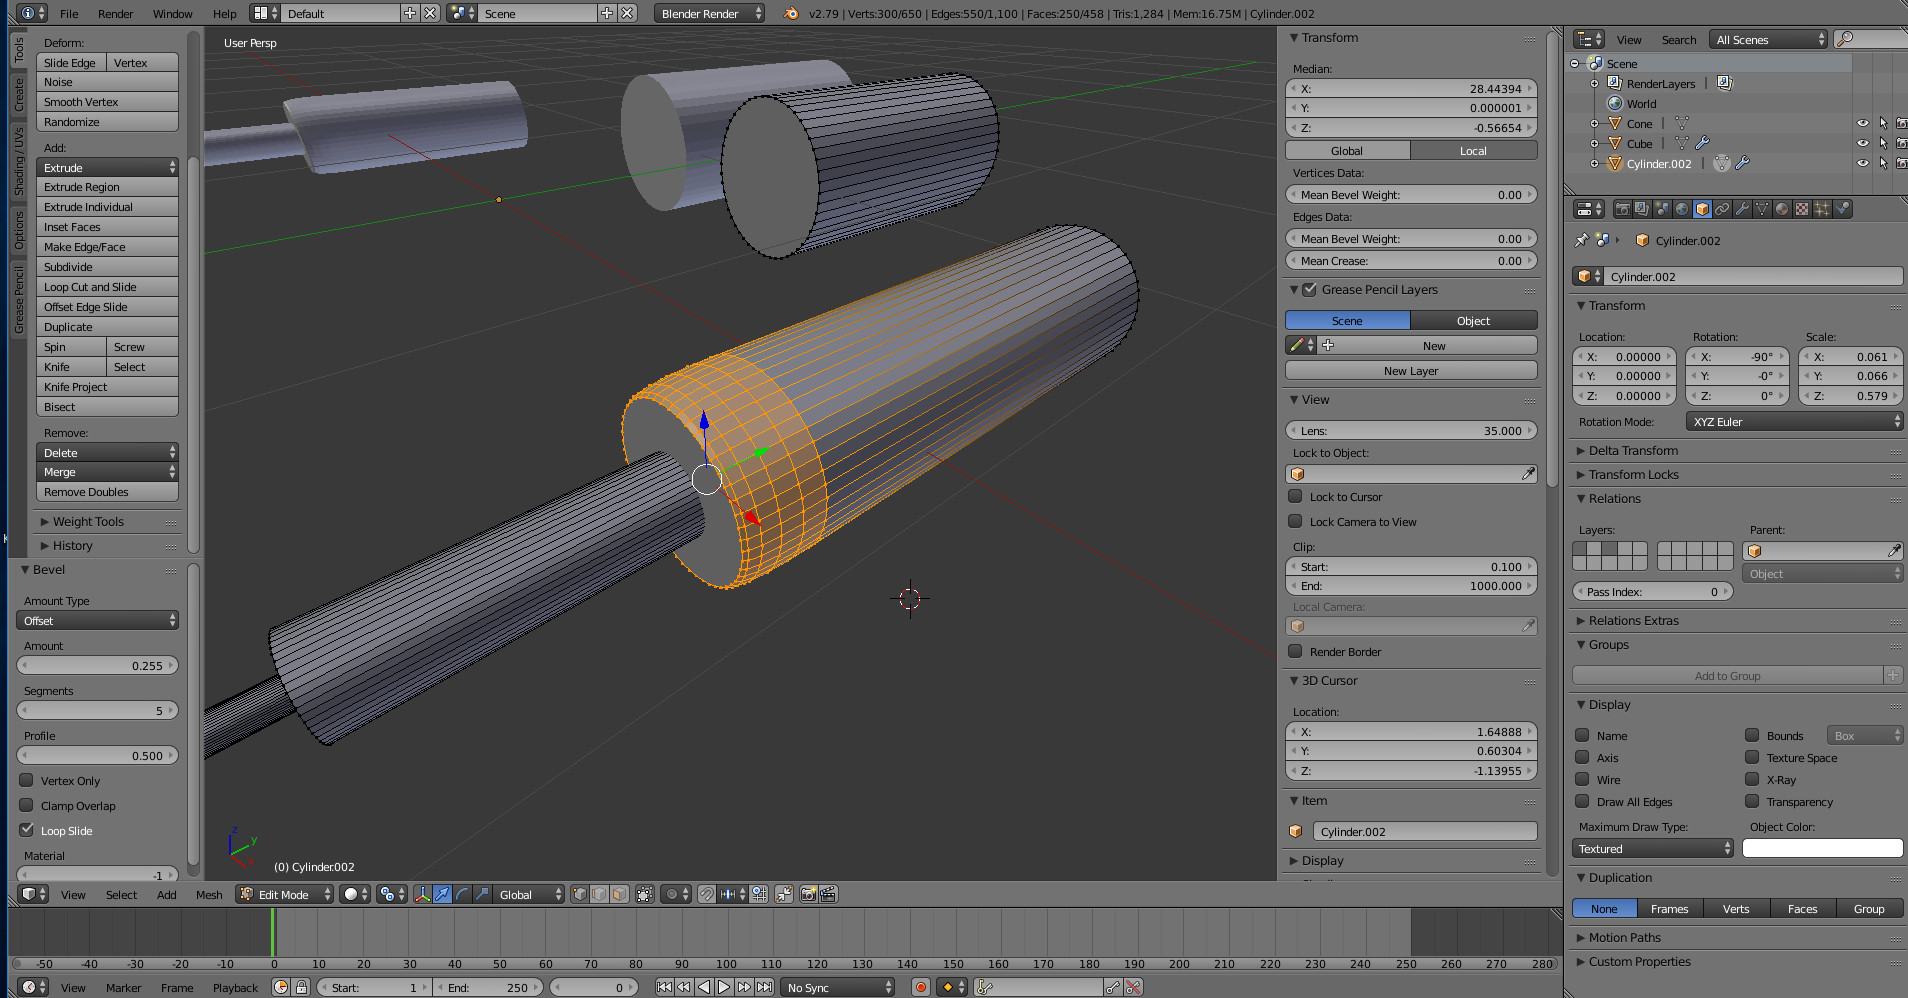Enable the Clamp Overlap checkbox
Viewport: 1908px width, 998px height.
tap(26, 805)
